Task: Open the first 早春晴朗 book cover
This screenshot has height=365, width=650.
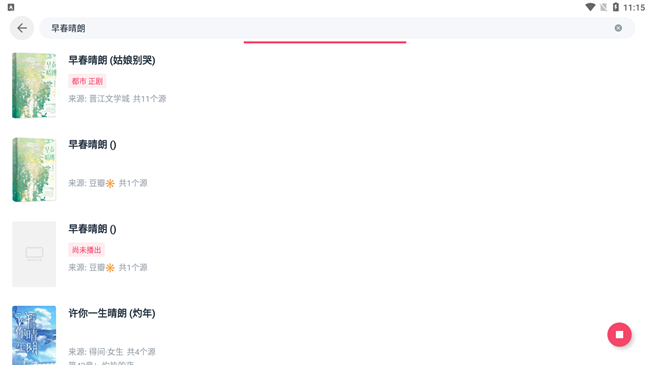Action: 34,85
